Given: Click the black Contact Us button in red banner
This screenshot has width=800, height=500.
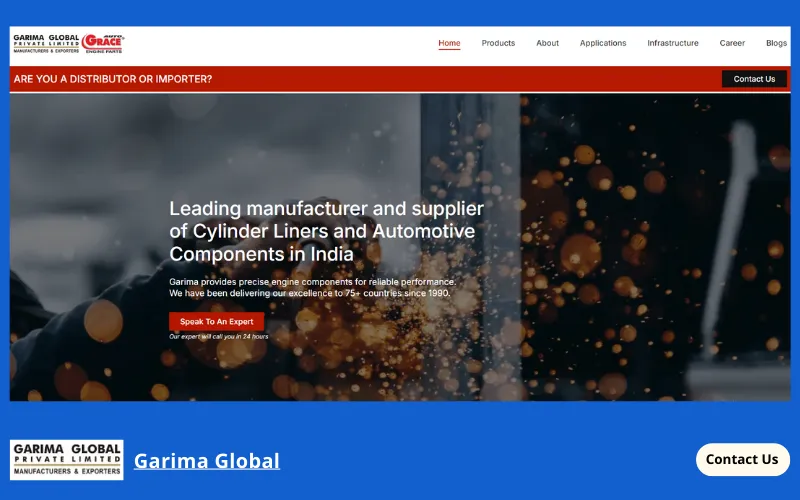Looking at the screenshot, I should tap(754, 79).
